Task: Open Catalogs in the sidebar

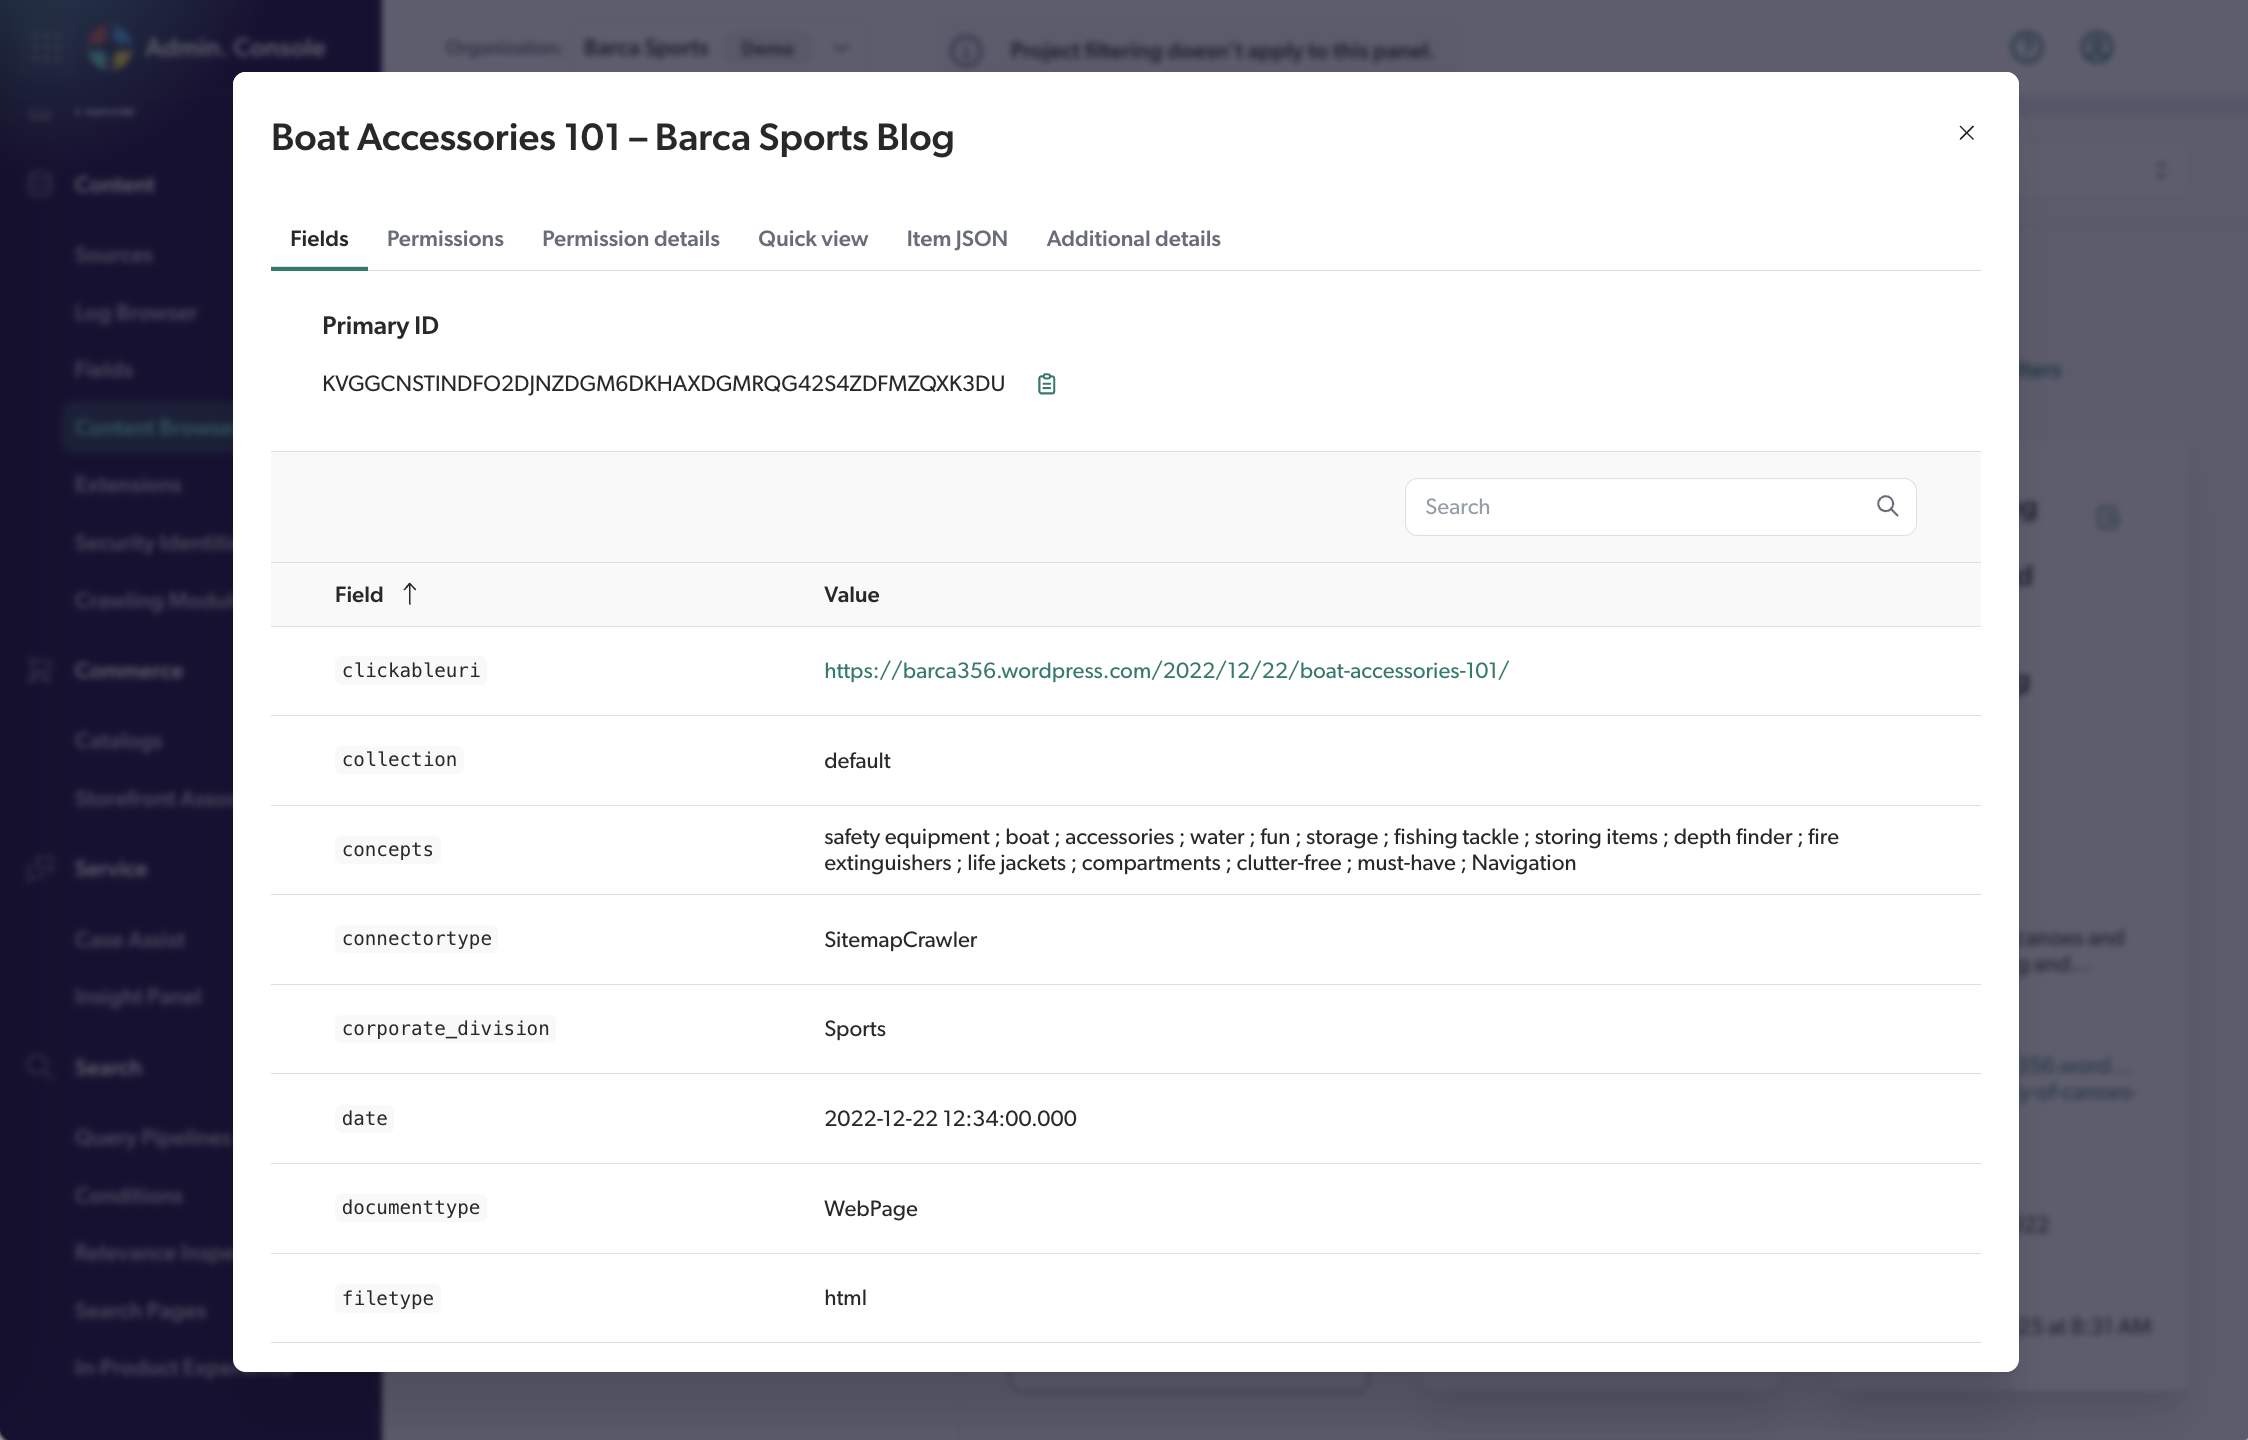Action: coord(118,741)
